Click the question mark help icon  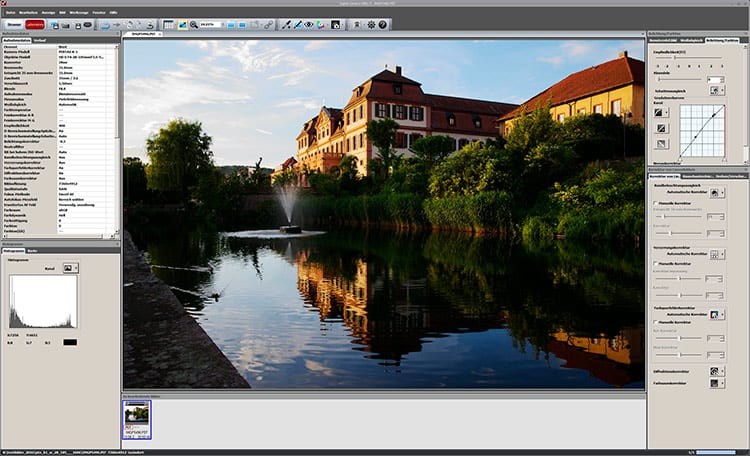point(384,23)
